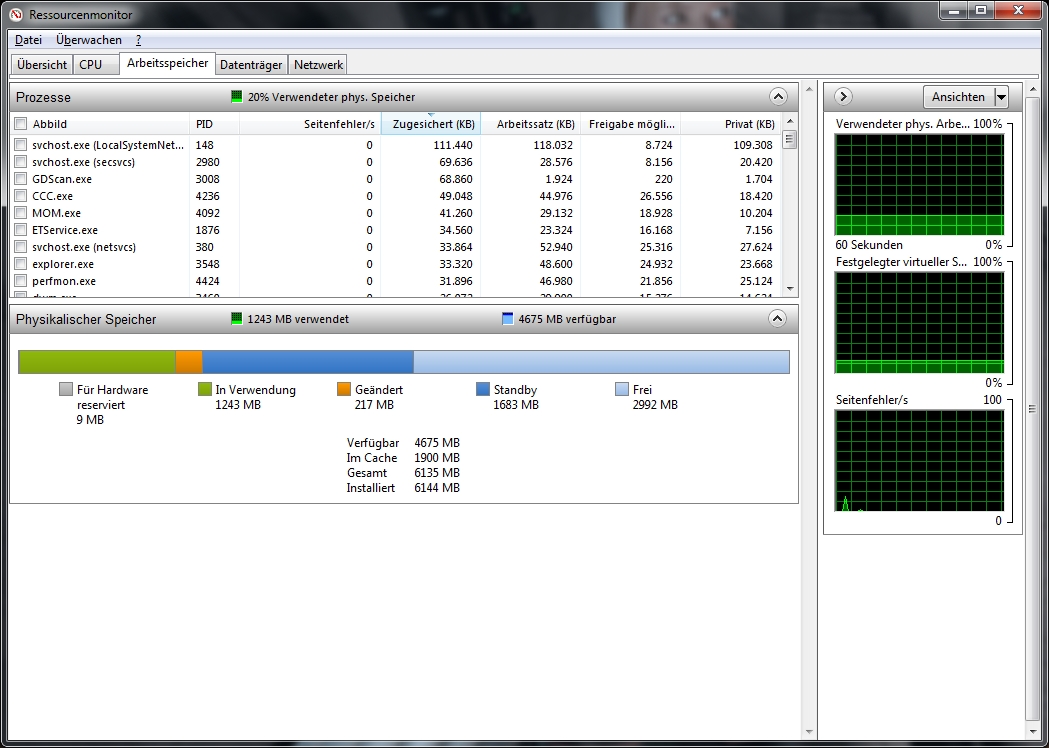Collapse the graphs pane with arrow button
This screenshot has width=1049, height=748.
pos(843,97)
